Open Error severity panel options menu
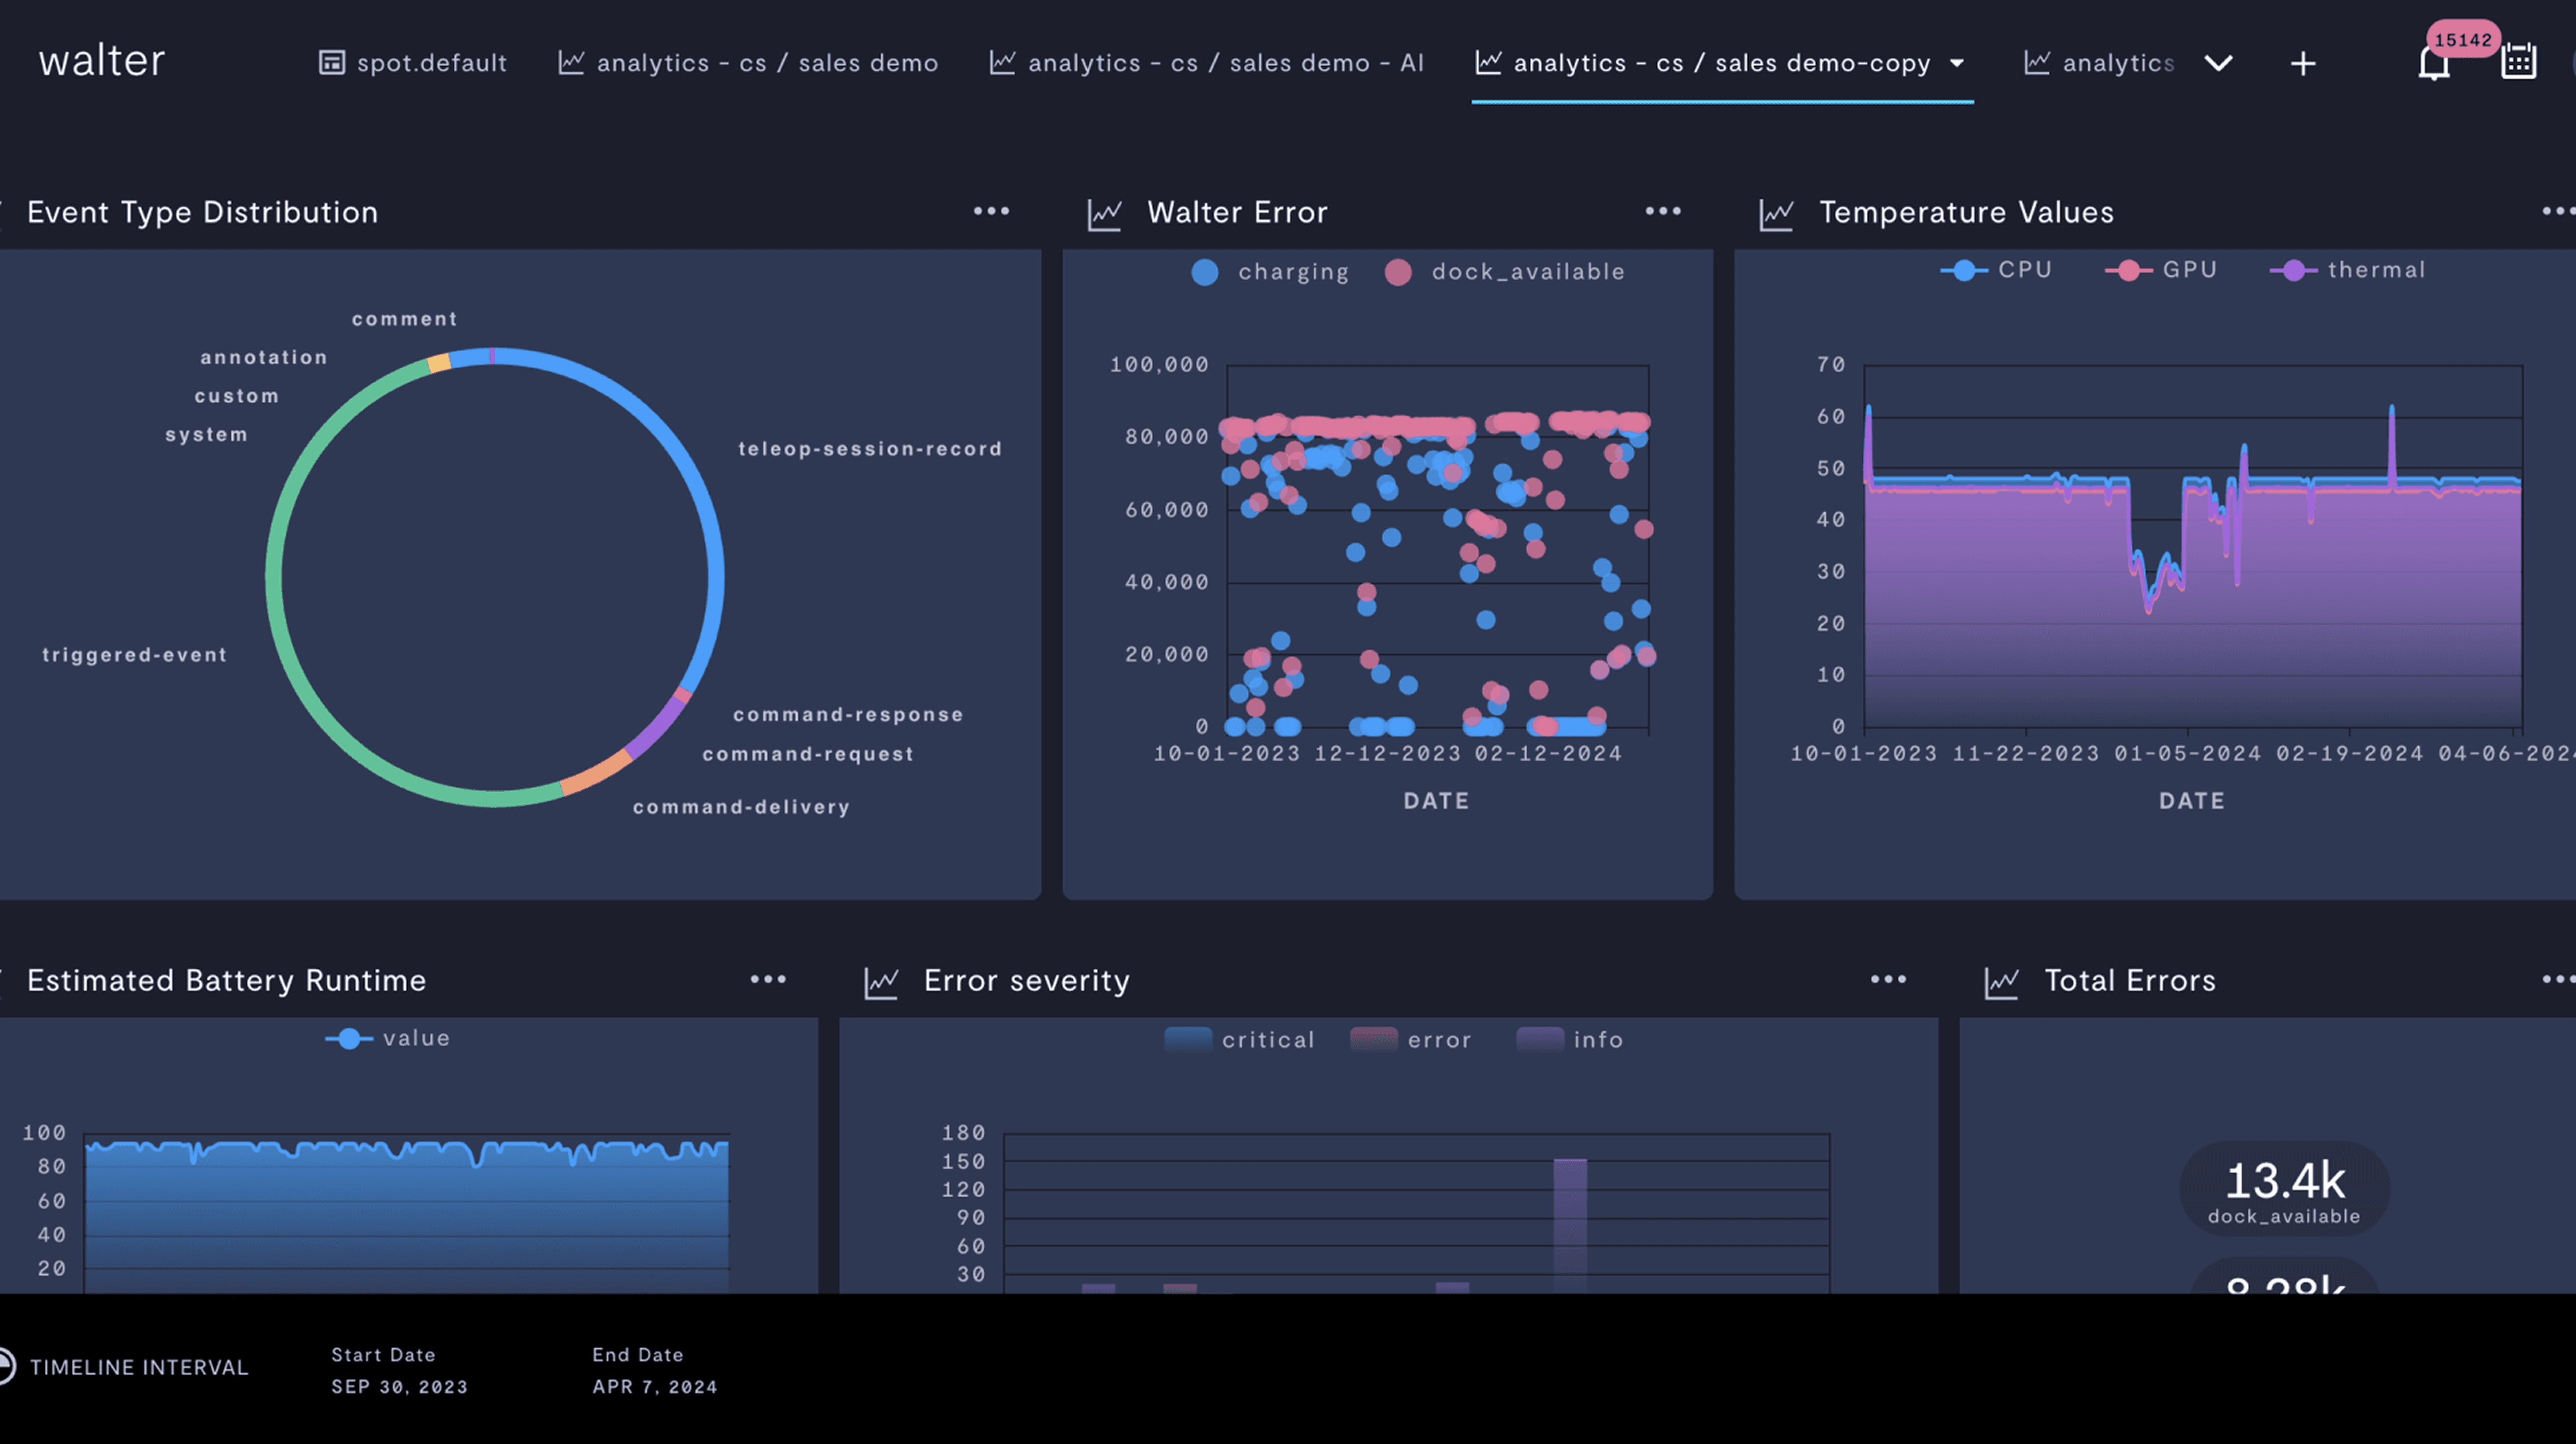This screenshot has width=2576, height=1444. click(1888, 979)
